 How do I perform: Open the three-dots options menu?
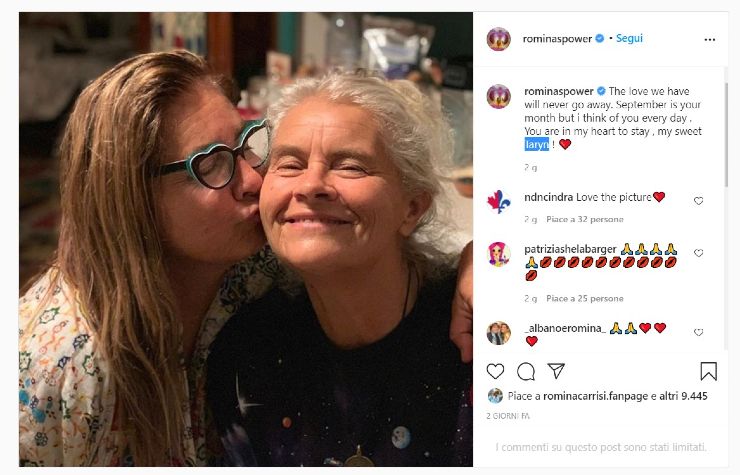[x=709, y=40]
